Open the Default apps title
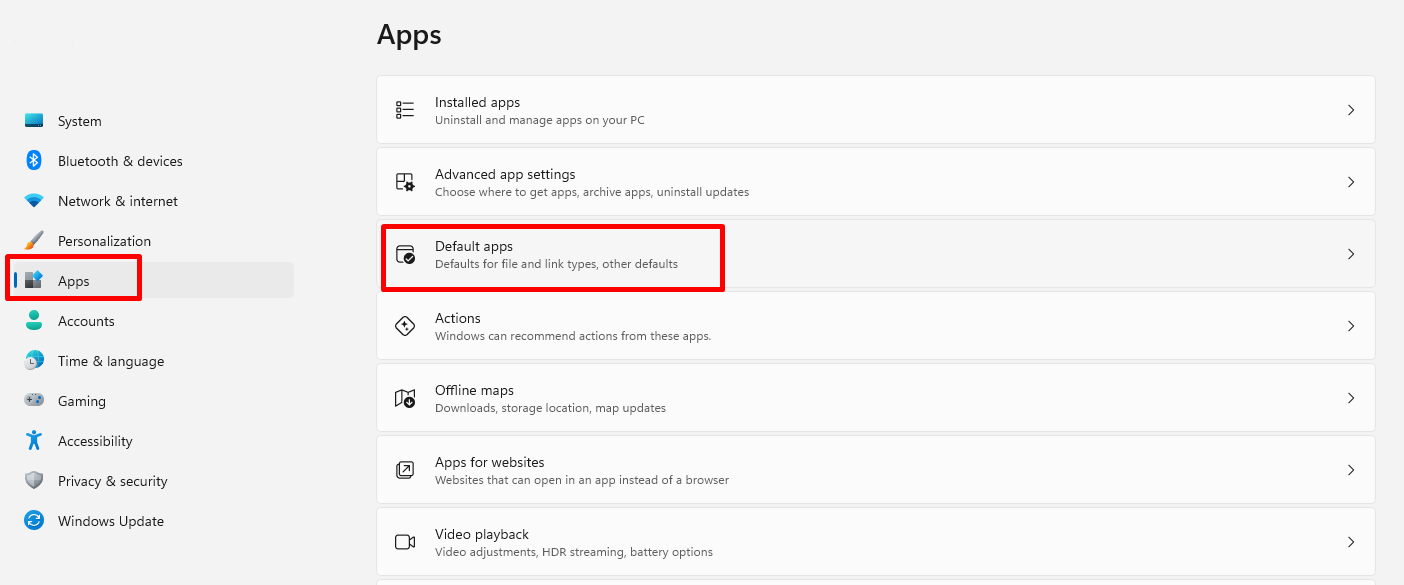The width and height of the screenshot is (1404, 585). point(474,246)
